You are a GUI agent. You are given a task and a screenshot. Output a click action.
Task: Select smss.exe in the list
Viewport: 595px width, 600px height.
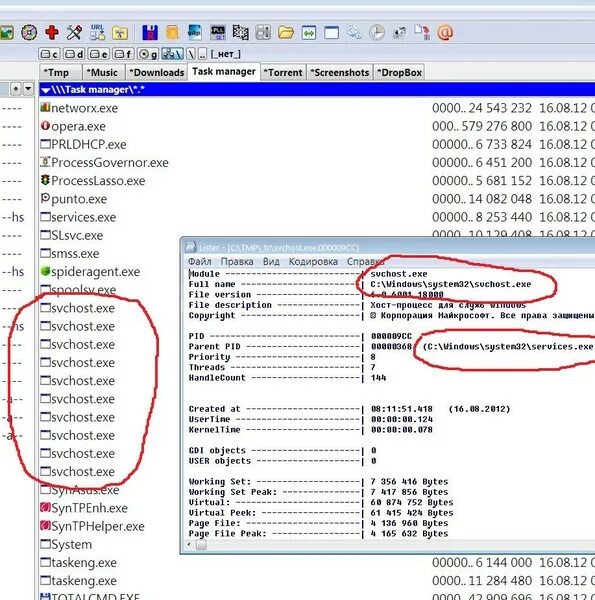pos(70,253)
